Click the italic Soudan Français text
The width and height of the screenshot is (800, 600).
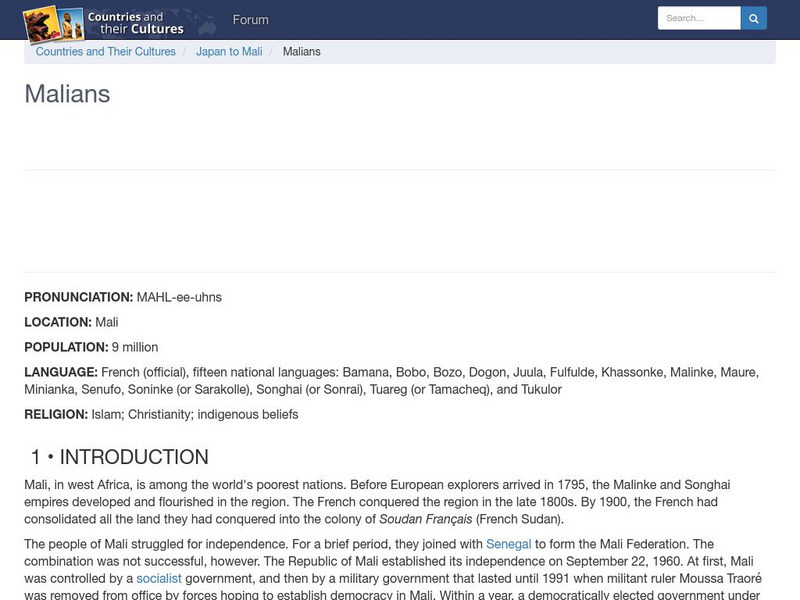coord(426,519)
